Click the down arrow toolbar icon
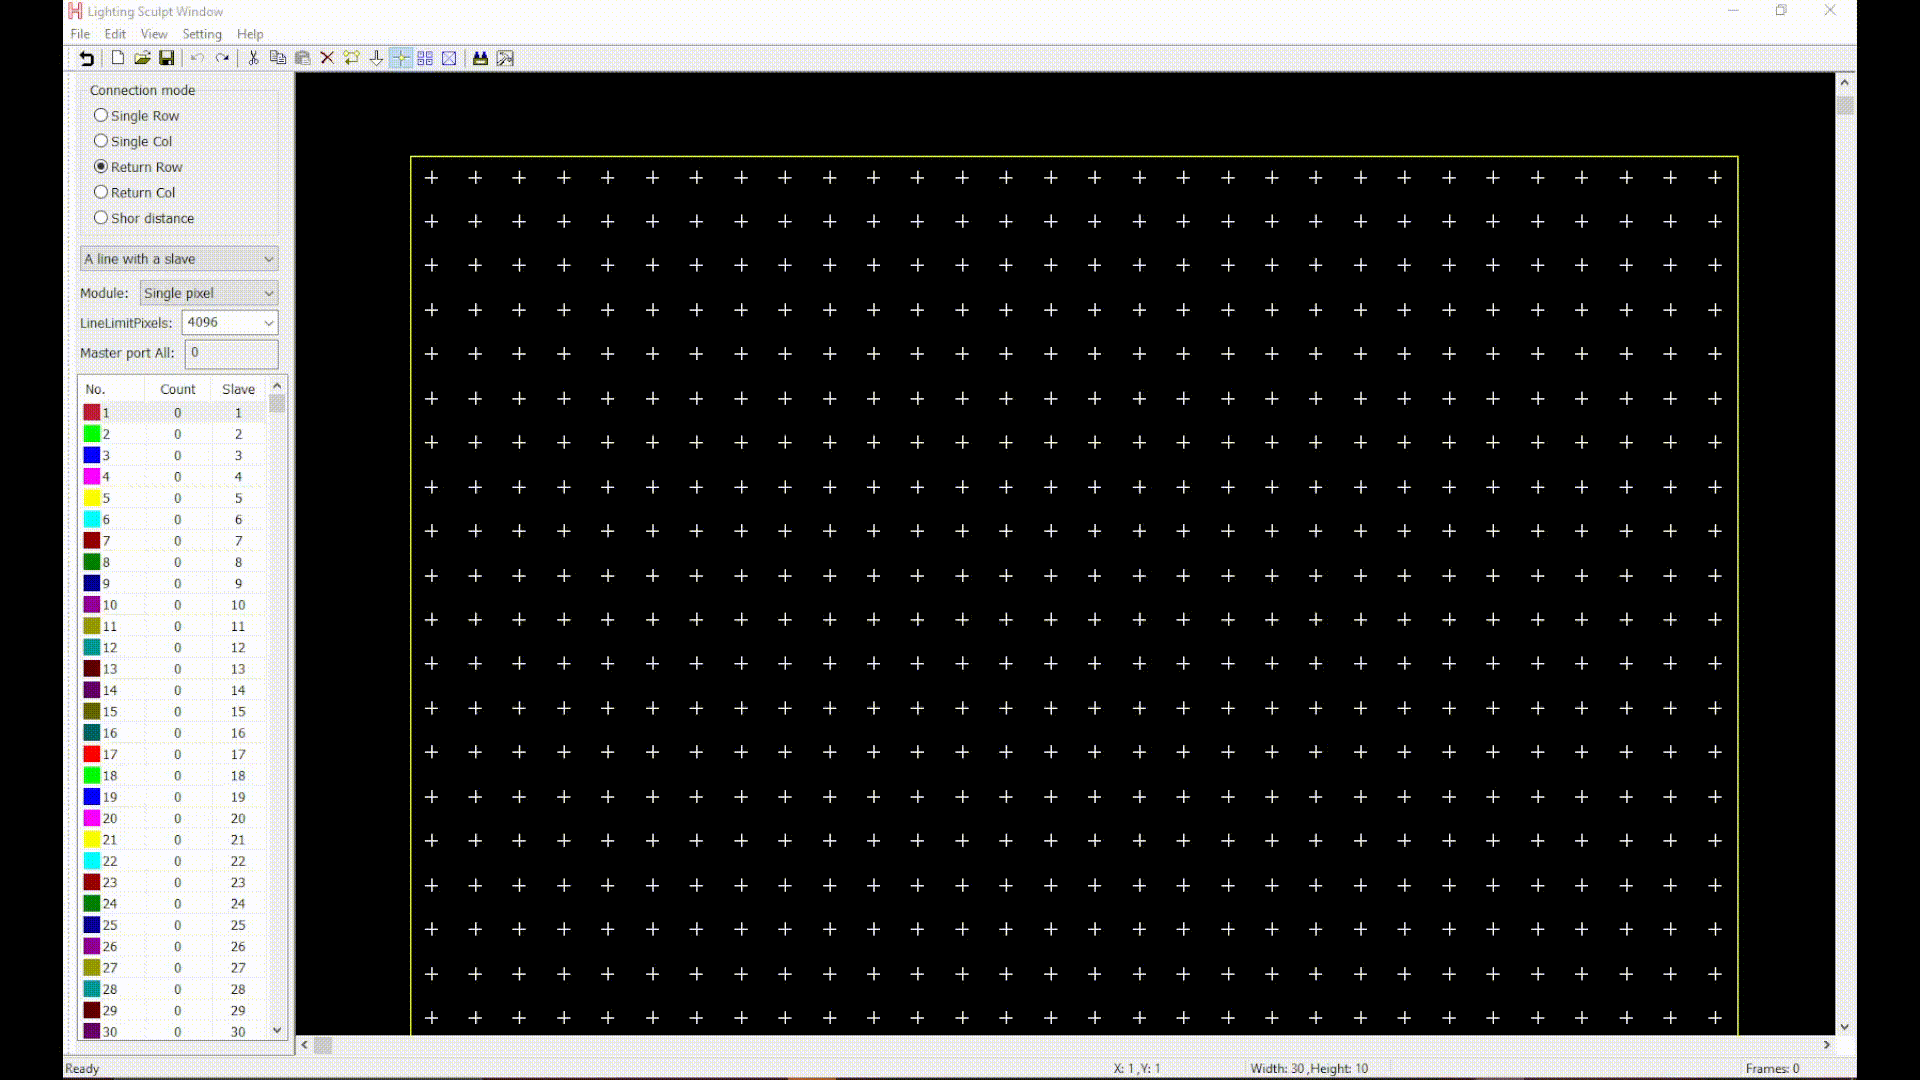The image size is (1920, 1080). pos(376,58)
